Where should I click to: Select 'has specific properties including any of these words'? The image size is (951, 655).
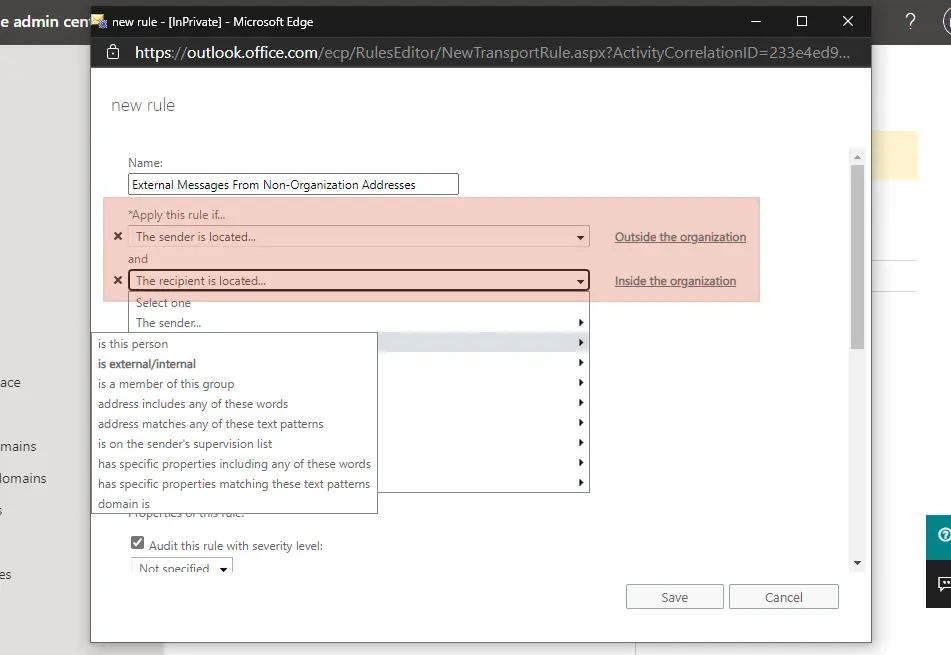tap(234, 464)
